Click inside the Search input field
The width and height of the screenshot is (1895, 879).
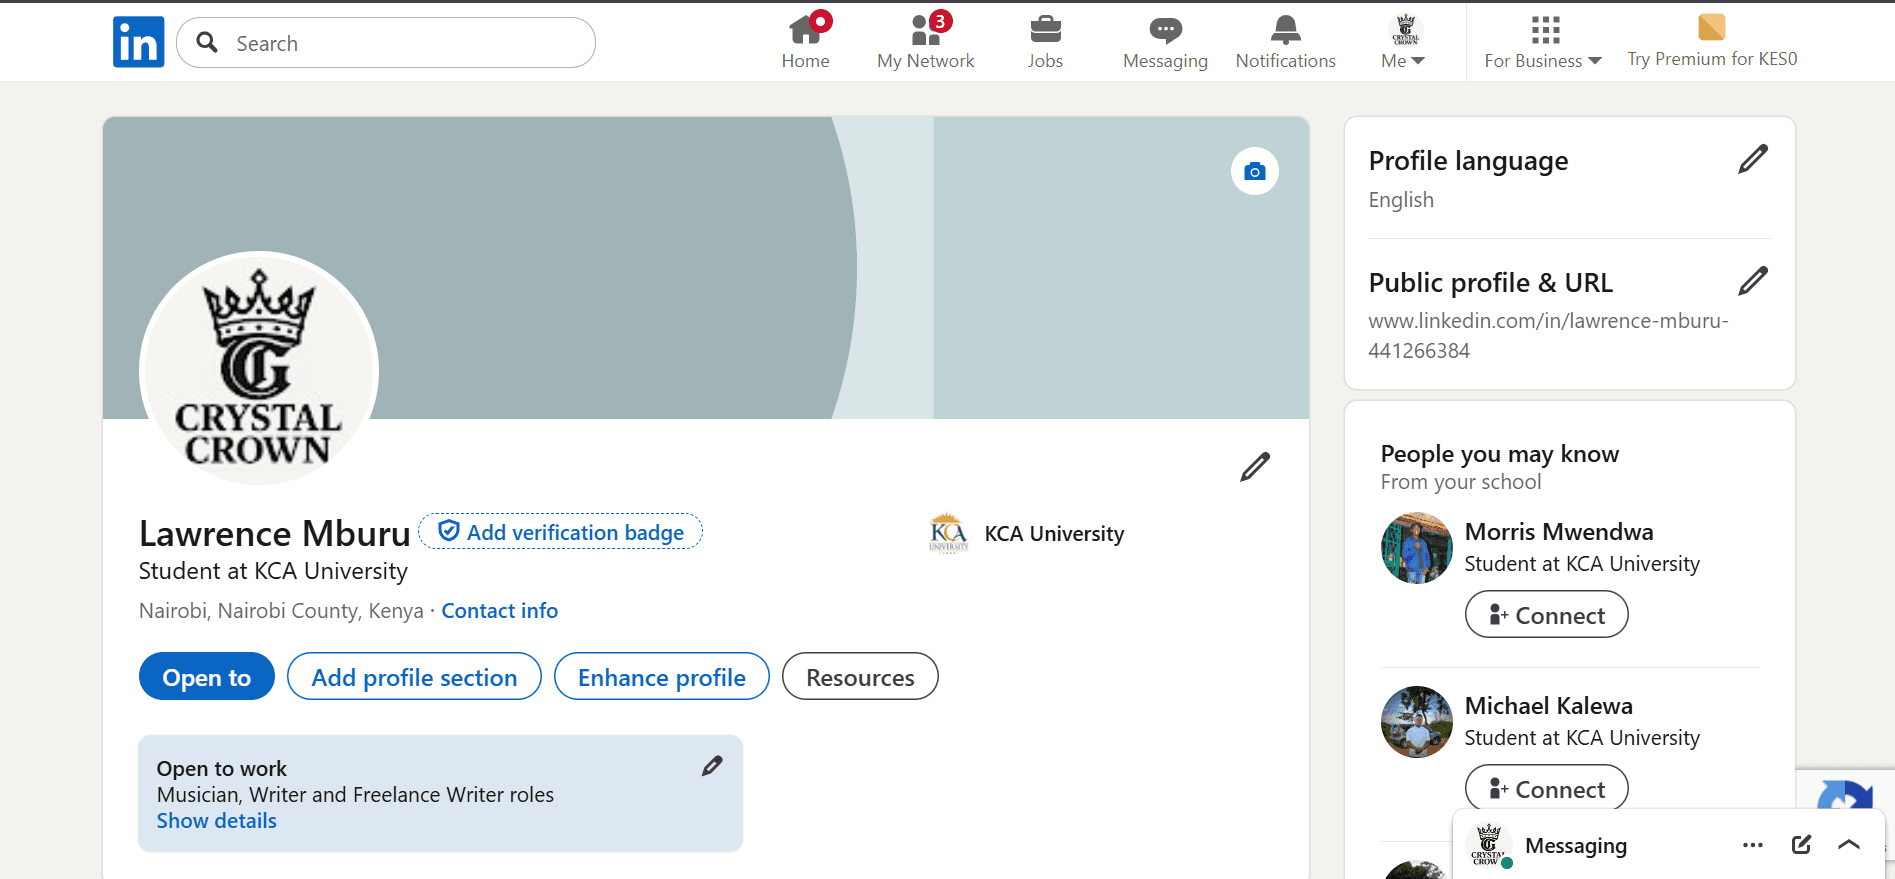(x=400, y=43)
